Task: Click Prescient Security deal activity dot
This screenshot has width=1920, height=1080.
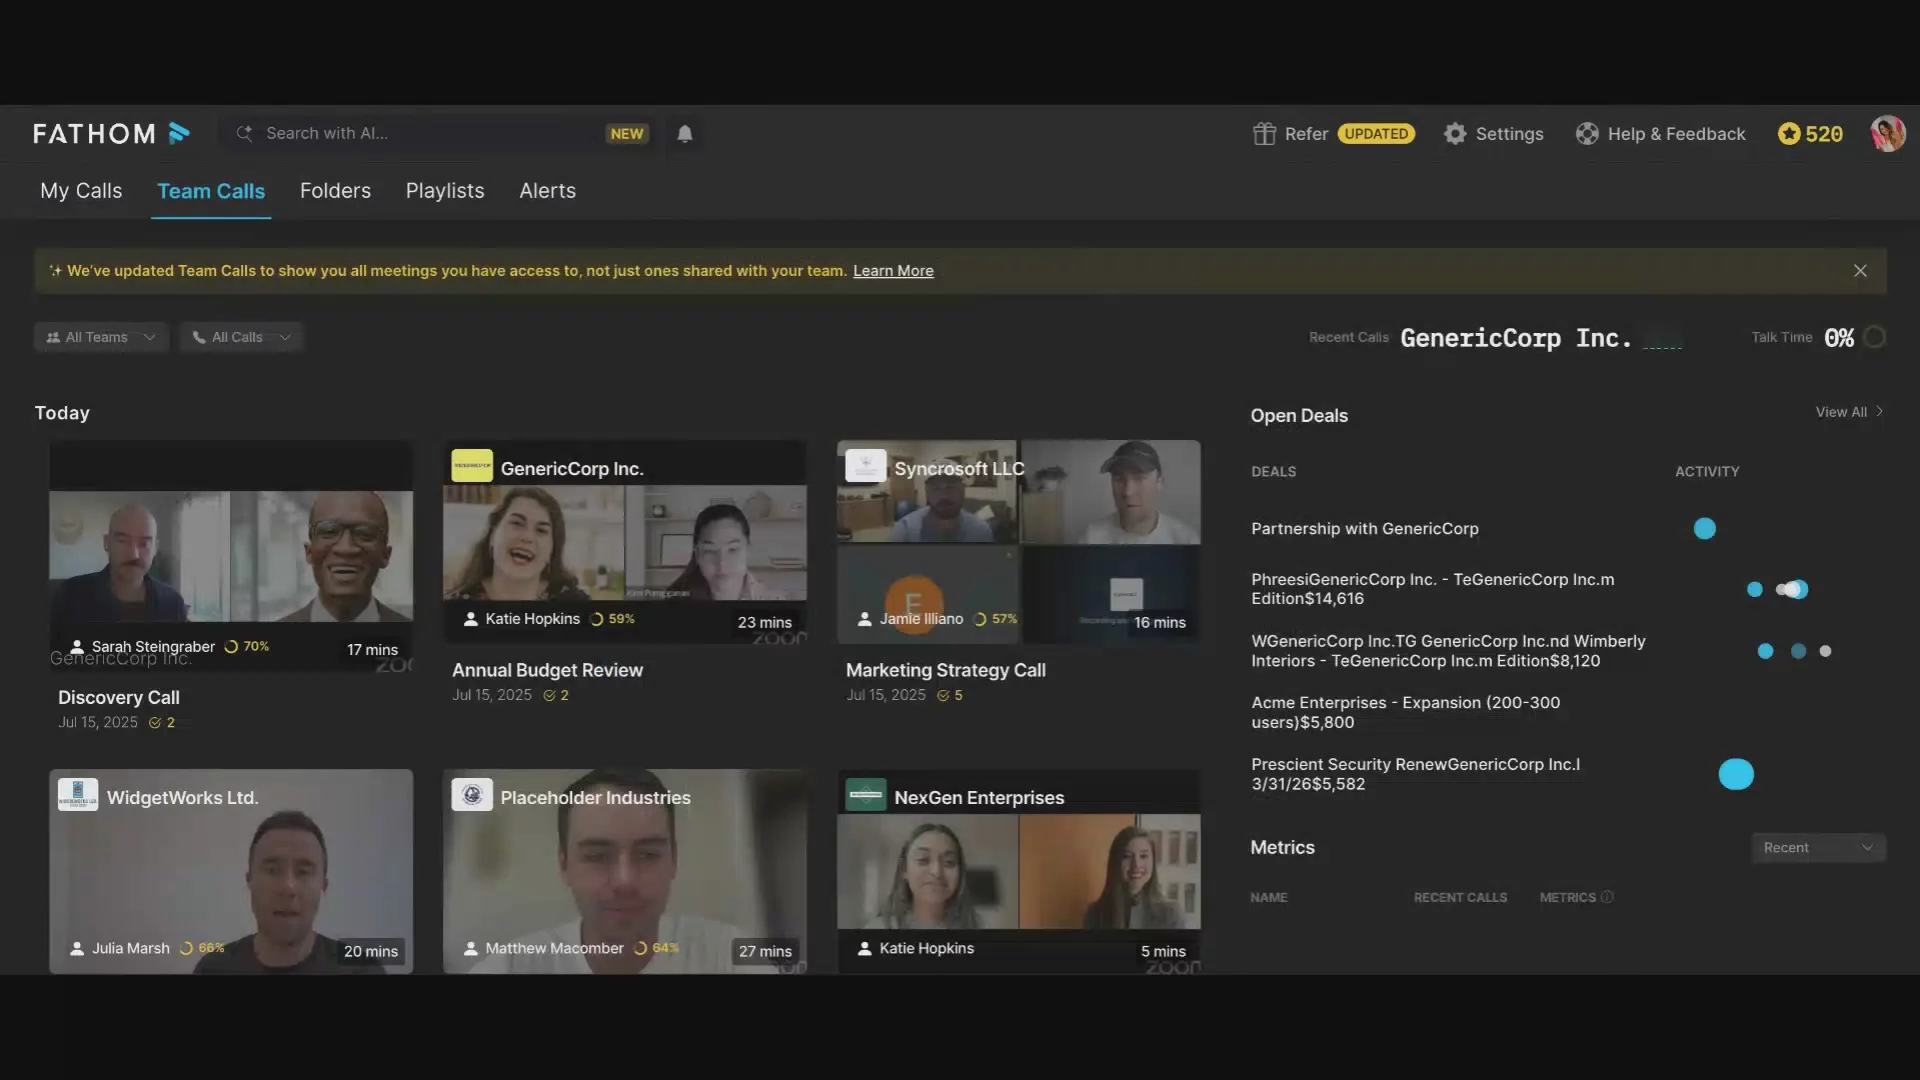Action: point(1736,775)
